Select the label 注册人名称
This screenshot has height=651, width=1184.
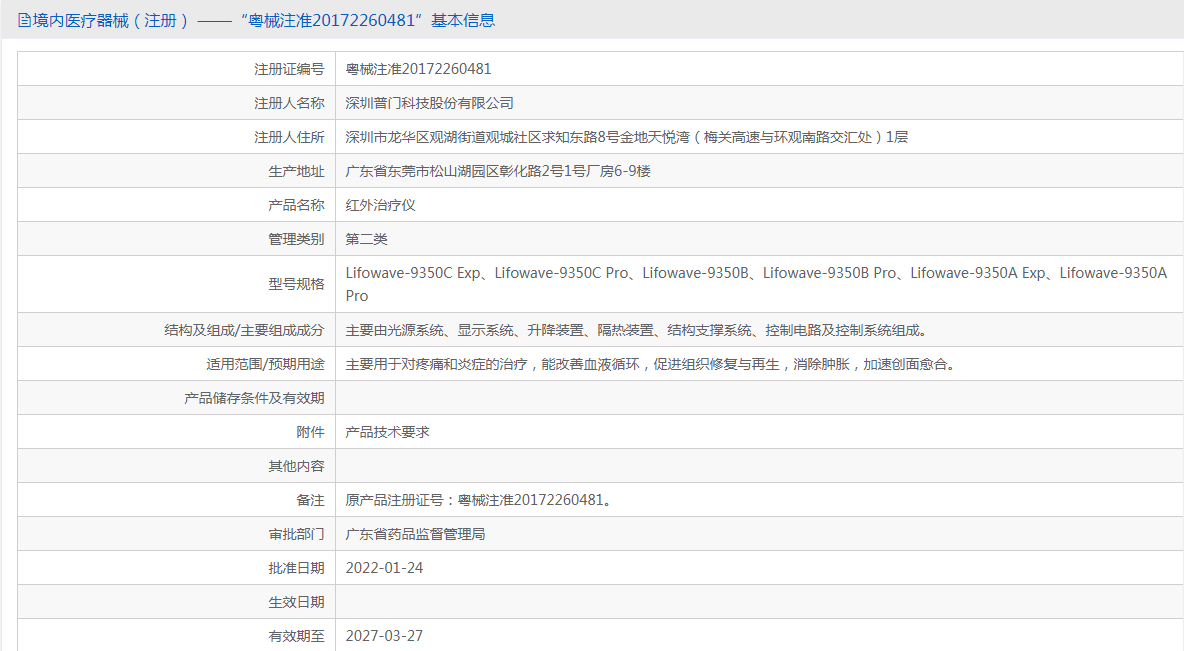[x=289, y=103]
